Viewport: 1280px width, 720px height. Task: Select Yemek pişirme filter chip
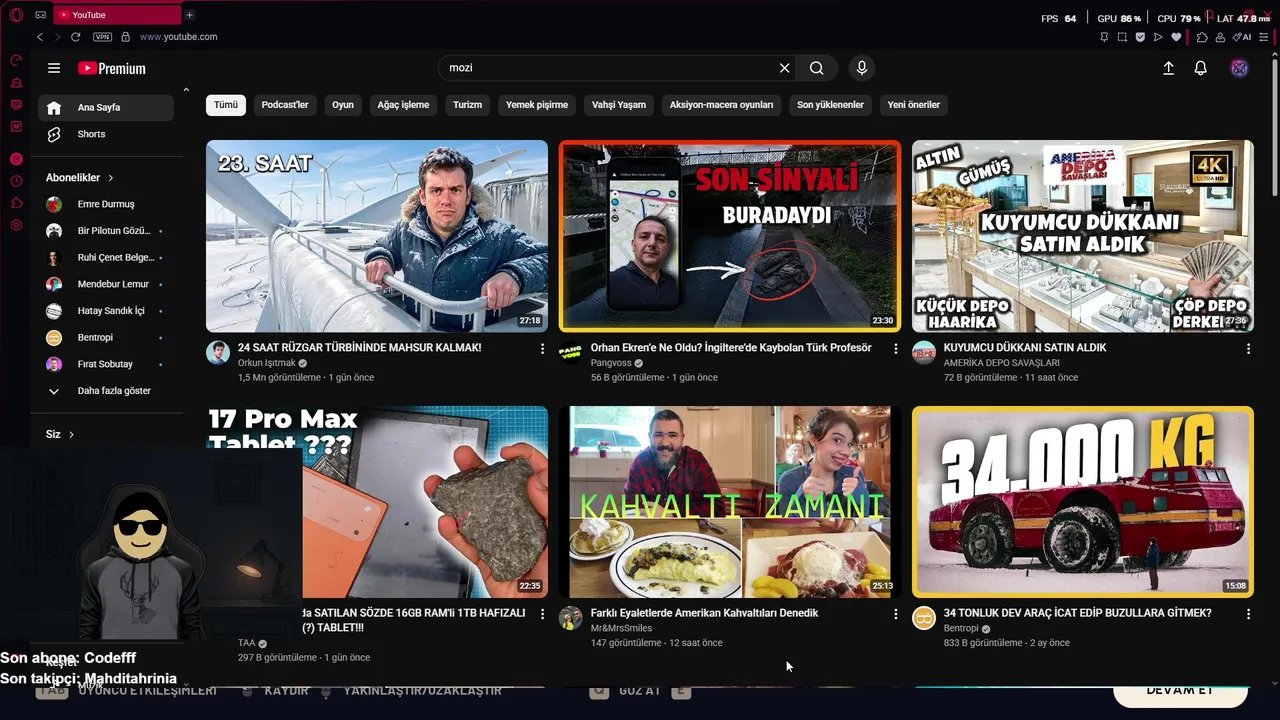tap(537, 105)
